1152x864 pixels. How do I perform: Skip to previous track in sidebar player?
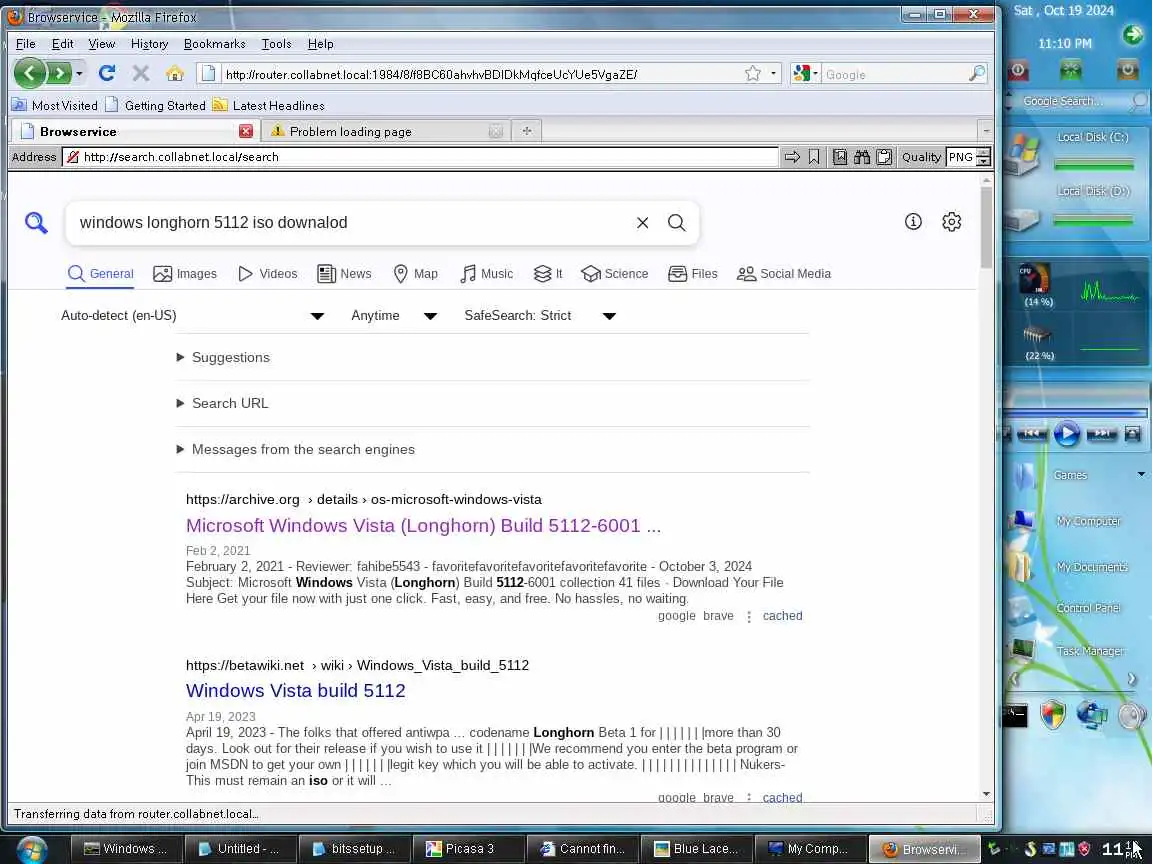coord(1032,434)
